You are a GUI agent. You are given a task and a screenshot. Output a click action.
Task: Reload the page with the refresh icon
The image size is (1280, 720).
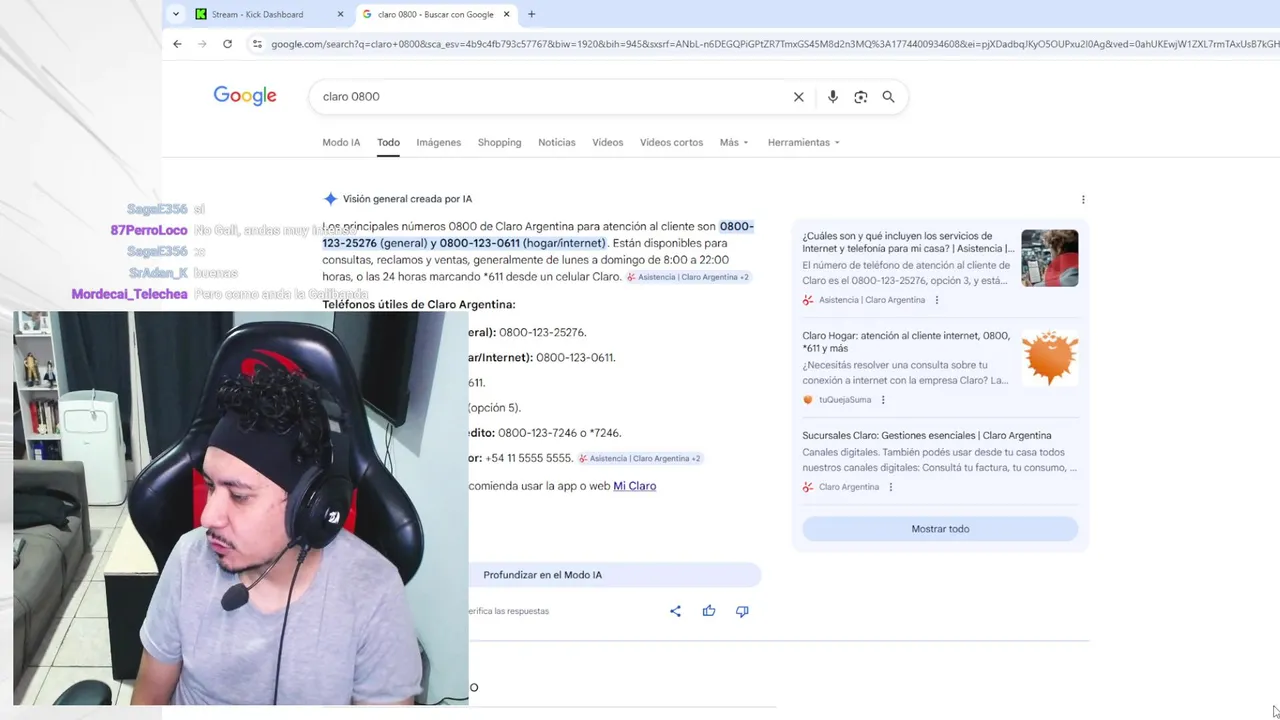point(227,44)
